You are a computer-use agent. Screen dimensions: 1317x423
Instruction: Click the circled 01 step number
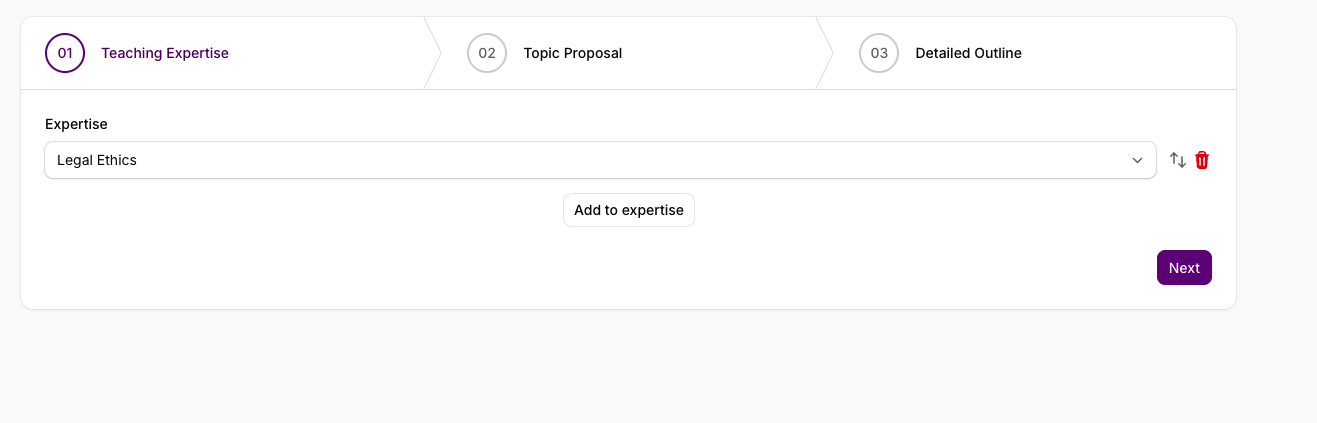(x=65, y=53)
